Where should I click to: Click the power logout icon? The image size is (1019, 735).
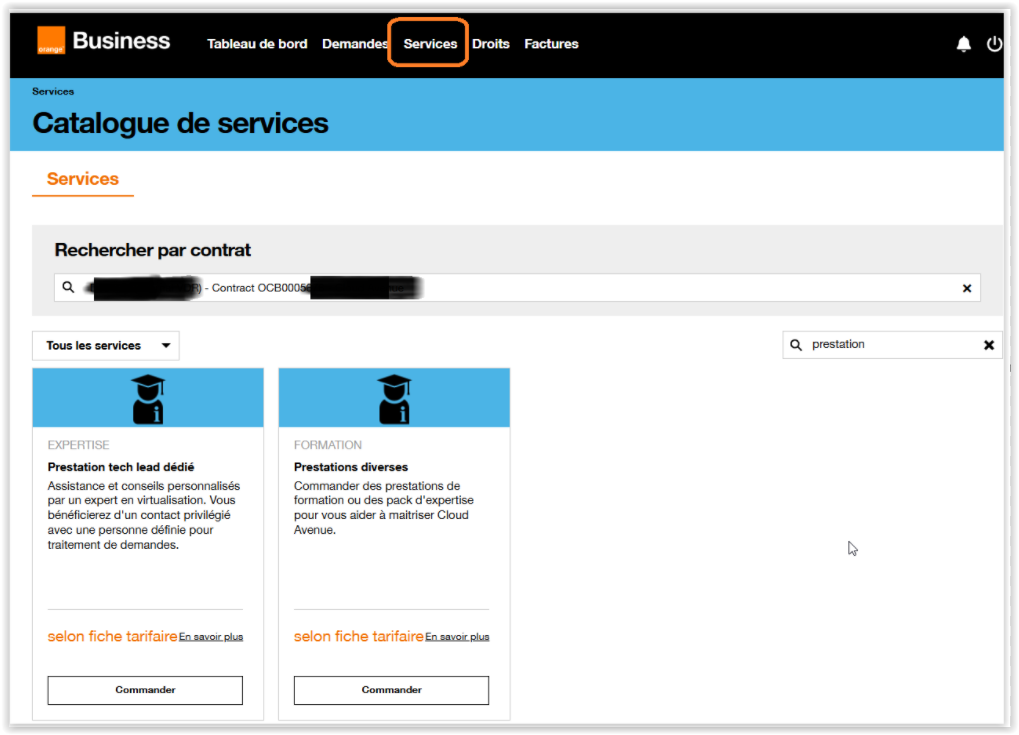[x=993, y=44]
